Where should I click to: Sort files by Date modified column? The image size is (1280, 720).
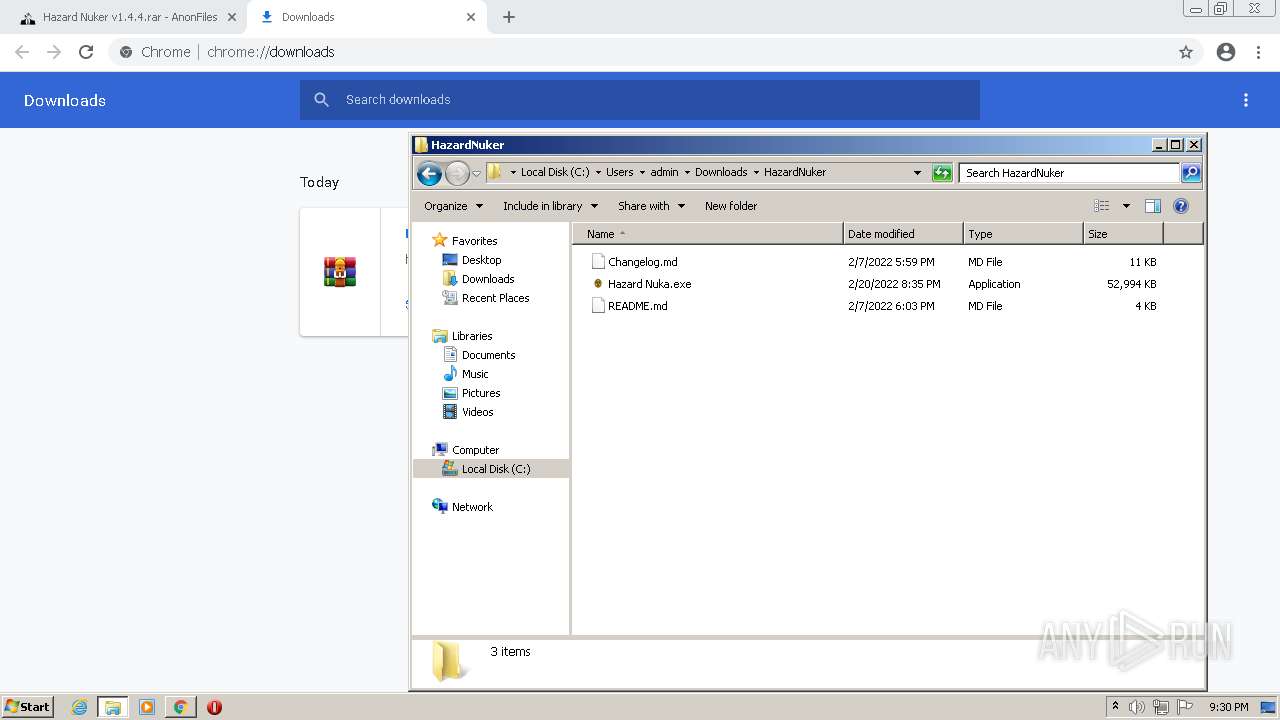coord(903,234)
